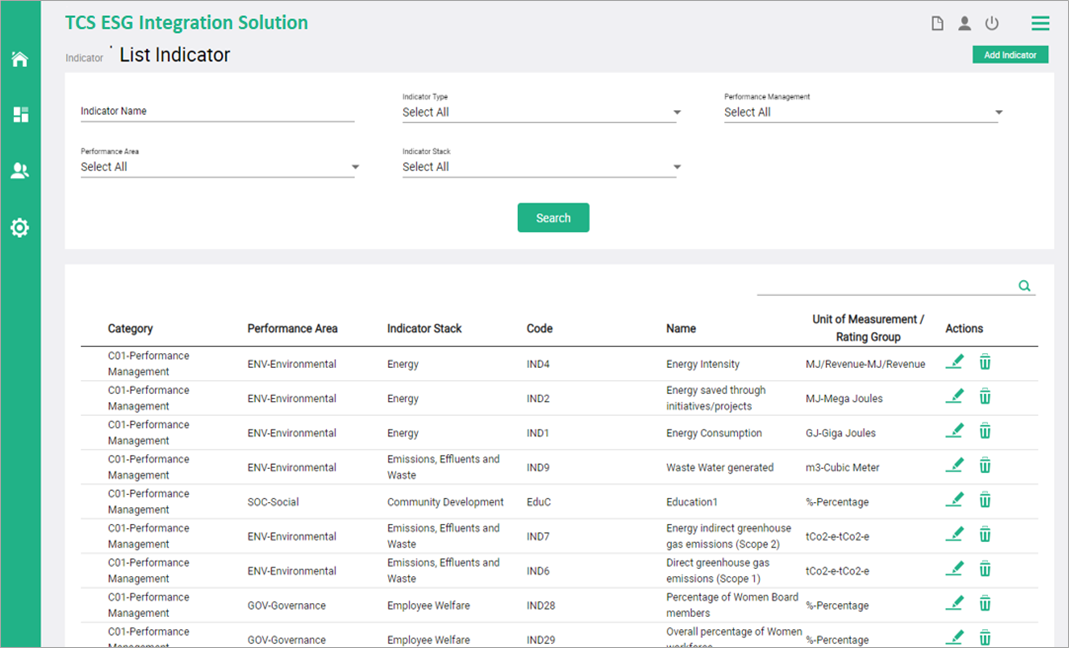This screenshot has height=648, width=1069.
Task: Focus the Indicator Name input field
Action: (217, 112)
